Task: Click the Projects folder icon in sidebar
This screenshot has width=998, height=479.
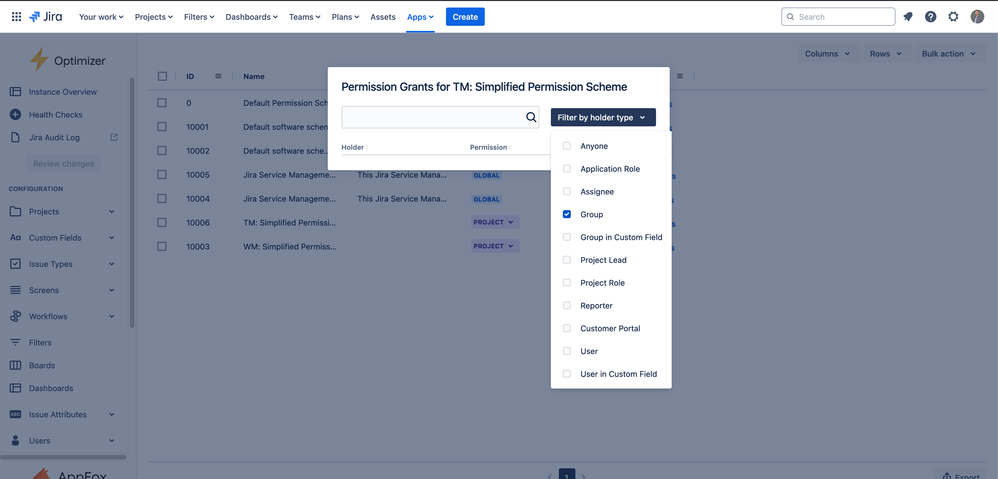Action: pos(15,211)
